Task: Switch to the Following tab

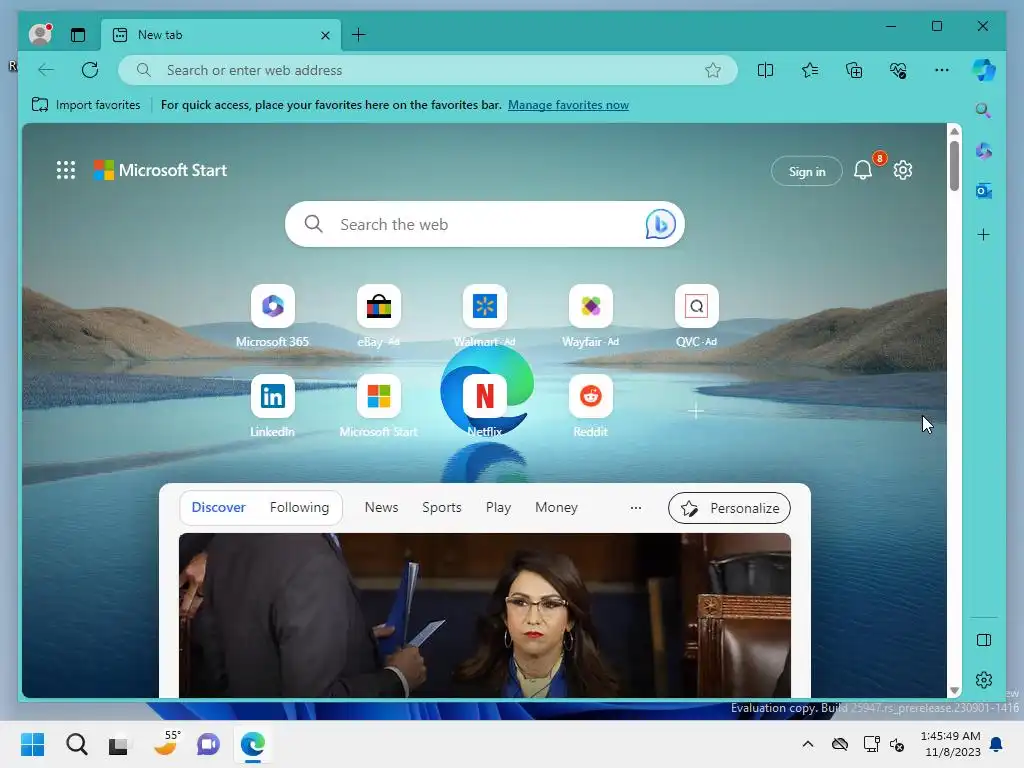Action: coord(299,507)
